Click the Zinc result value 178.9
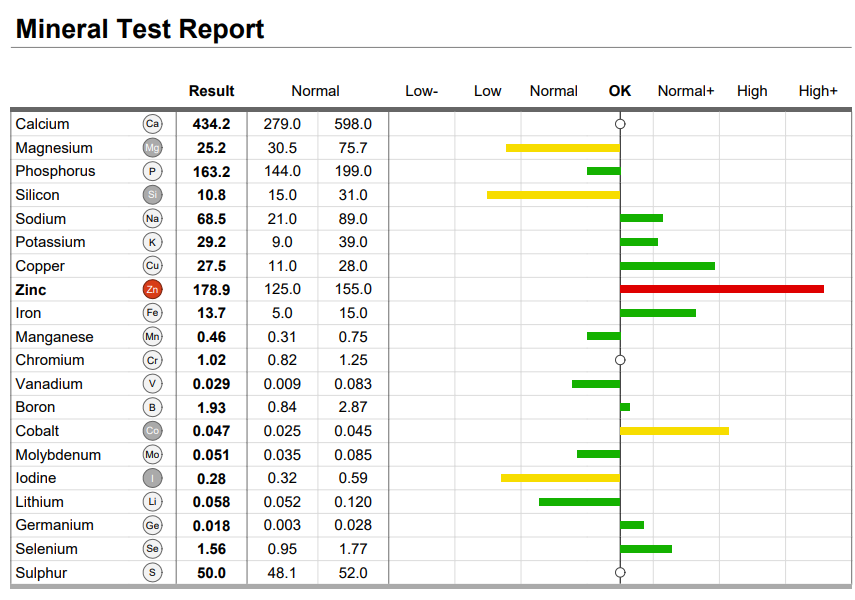 click(212, 290)
